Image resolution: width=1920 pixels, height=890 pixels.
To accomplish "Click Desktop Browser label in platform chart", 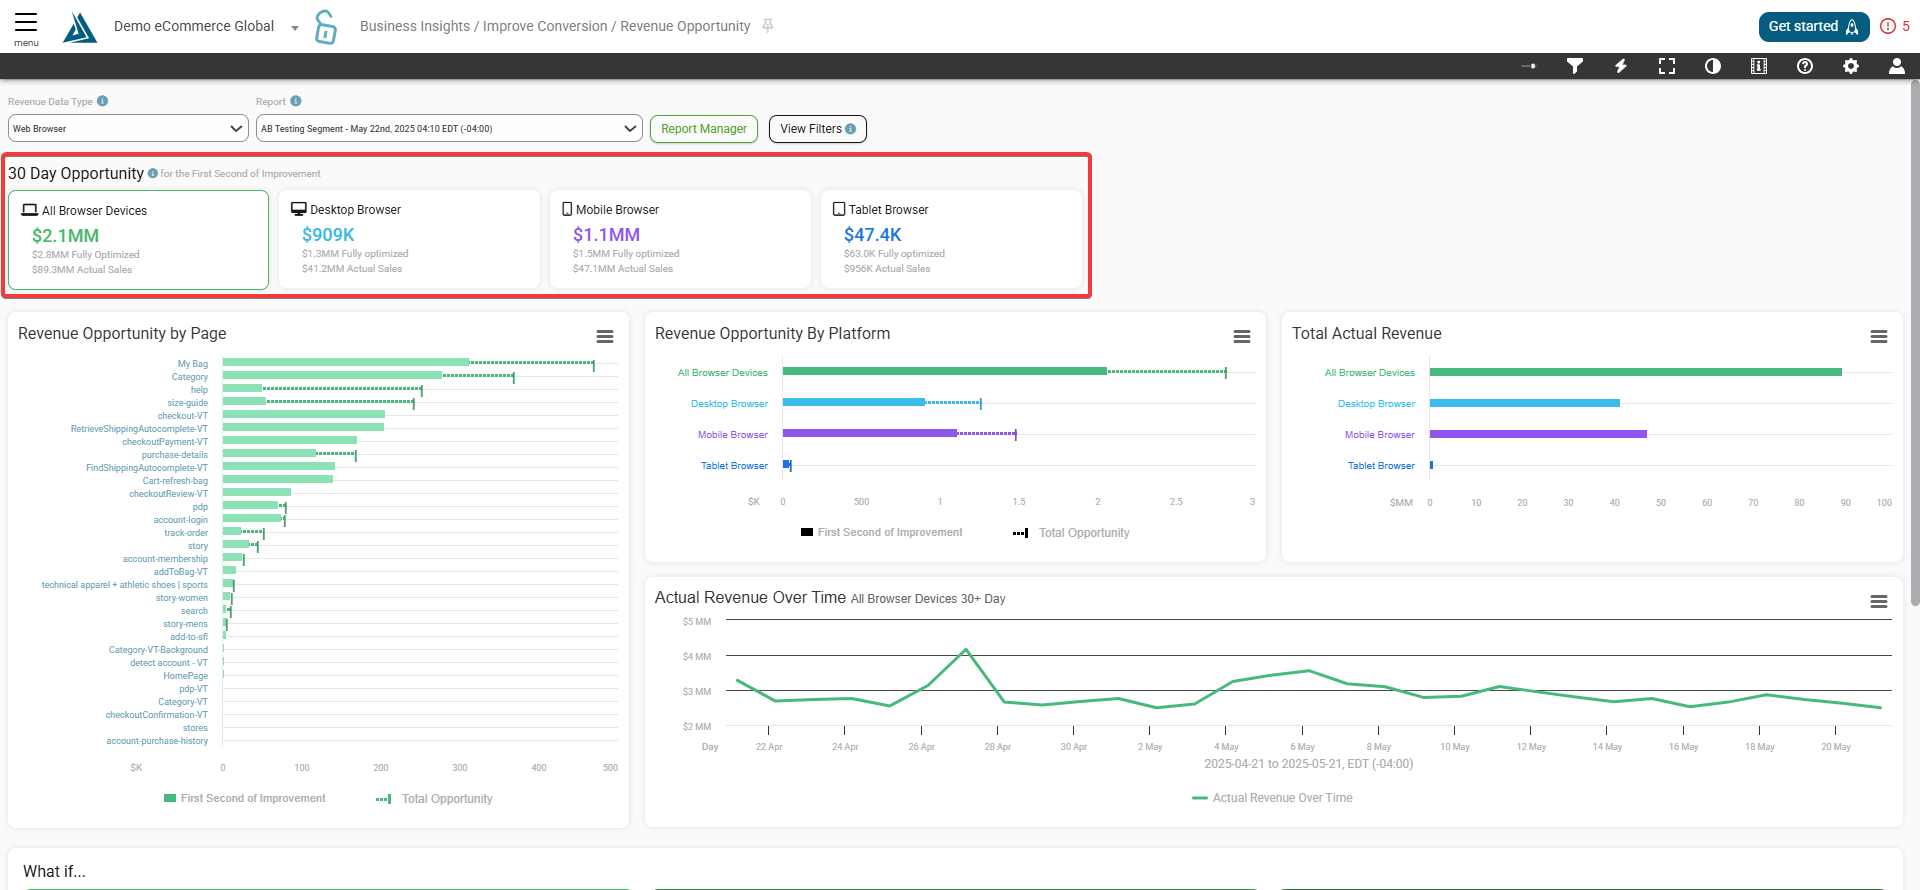I will 729,404.
